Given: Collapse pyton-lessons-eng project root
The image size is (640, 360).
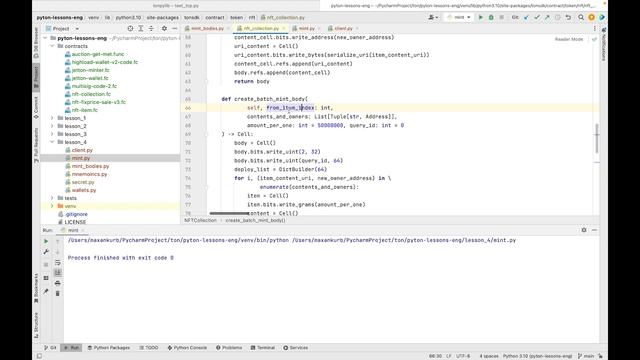Looking at the screenshot, I should [x=45, y=38].
